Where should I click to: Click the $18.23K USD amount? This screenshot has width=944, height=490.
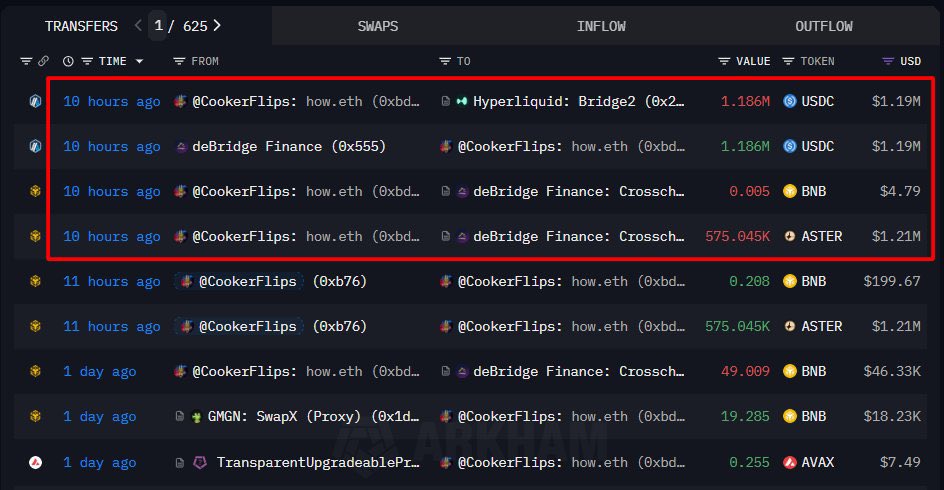point(892,417)
